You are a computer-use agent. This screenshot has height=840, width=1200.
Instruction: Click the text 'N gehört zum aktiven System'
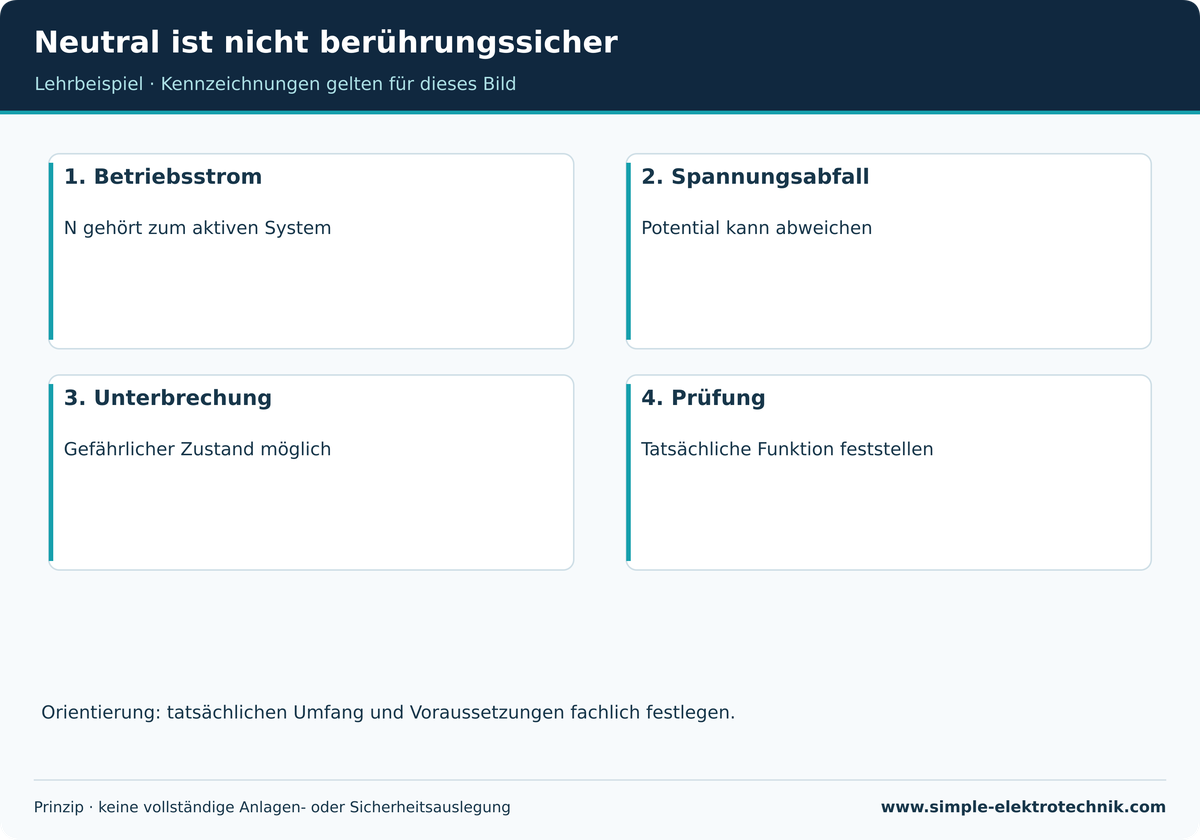click(197, 228)
